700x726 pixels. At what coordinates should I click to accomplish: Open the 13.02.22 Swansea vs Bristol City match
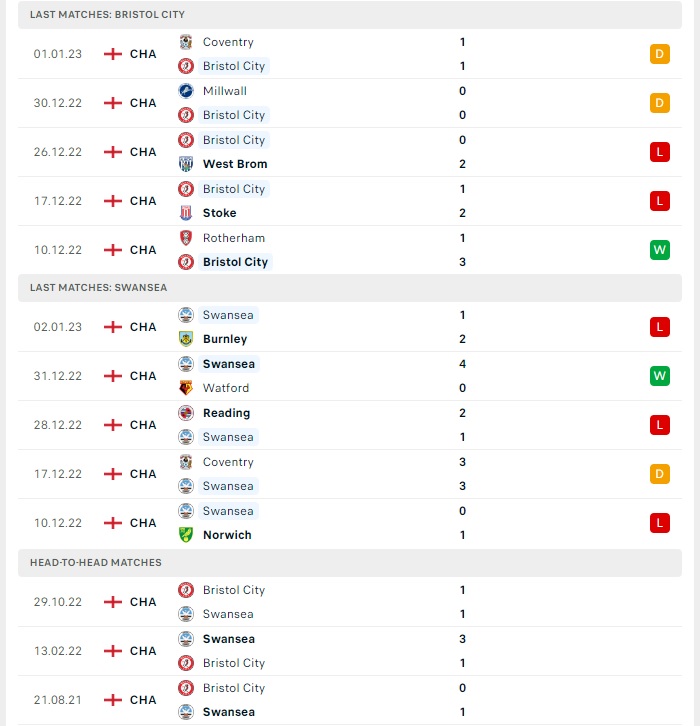(350, 651)
